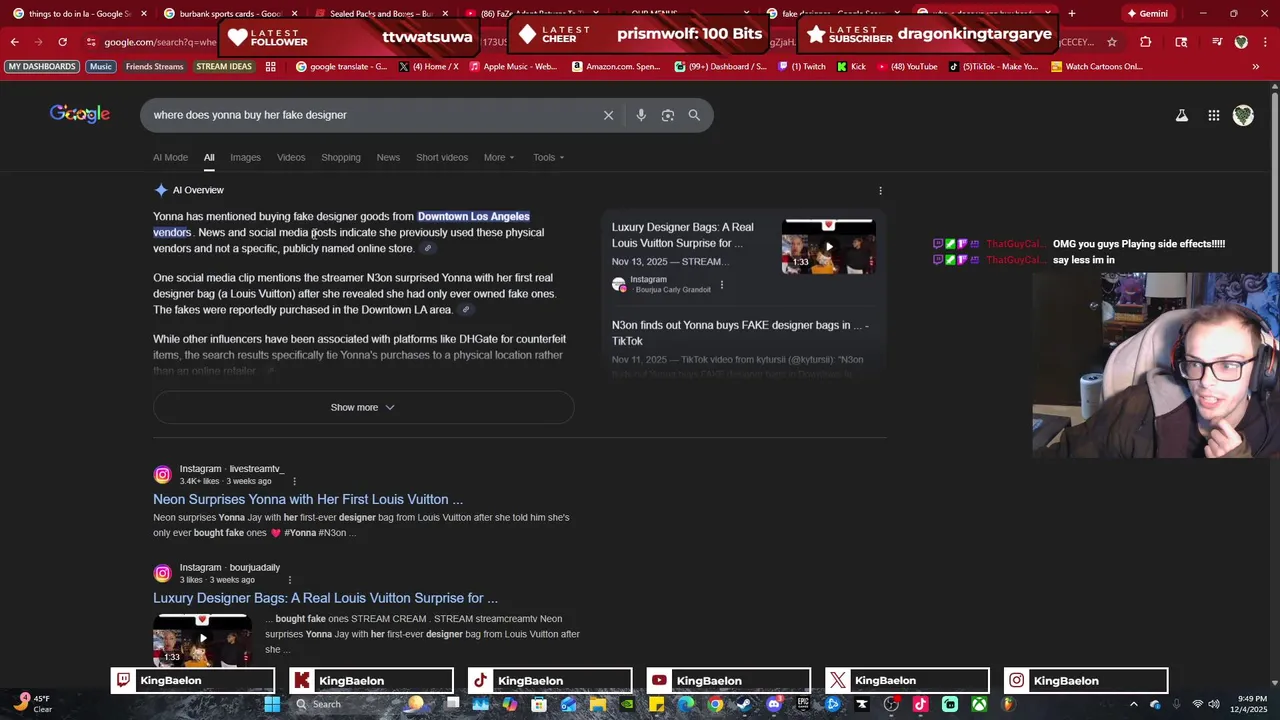Open the Kick bookmark

851,67
